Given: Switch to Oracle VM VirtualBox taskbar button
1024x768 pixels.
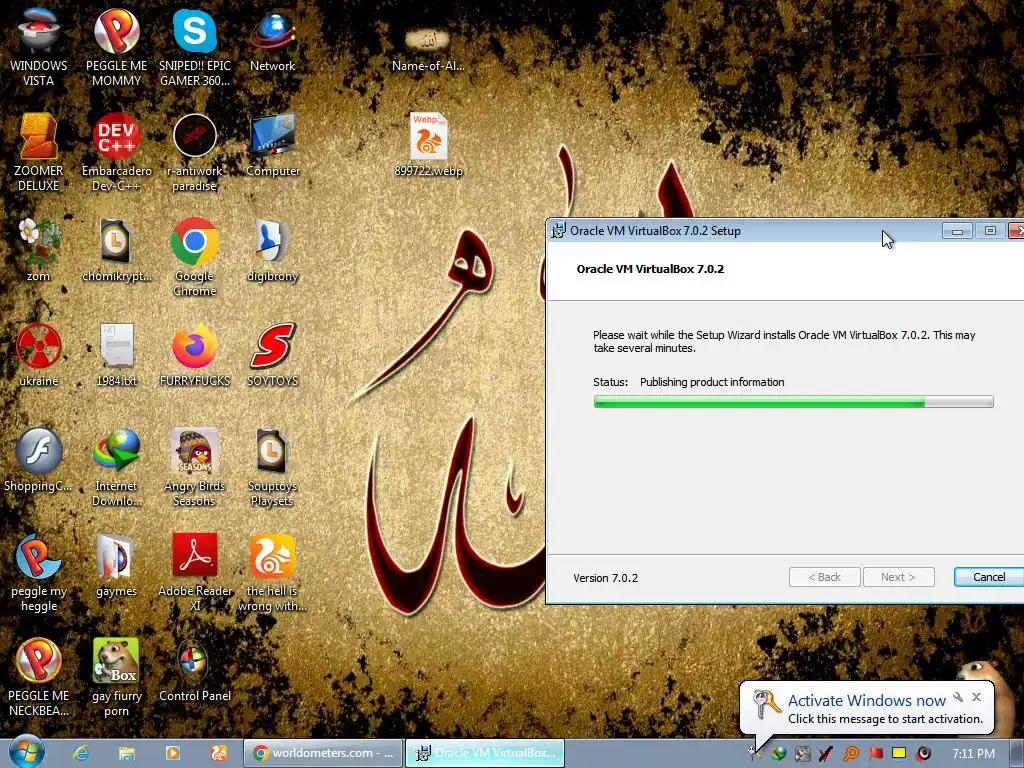Looking at the screenshot, I should pyautogui.click(x=485, y=753).
